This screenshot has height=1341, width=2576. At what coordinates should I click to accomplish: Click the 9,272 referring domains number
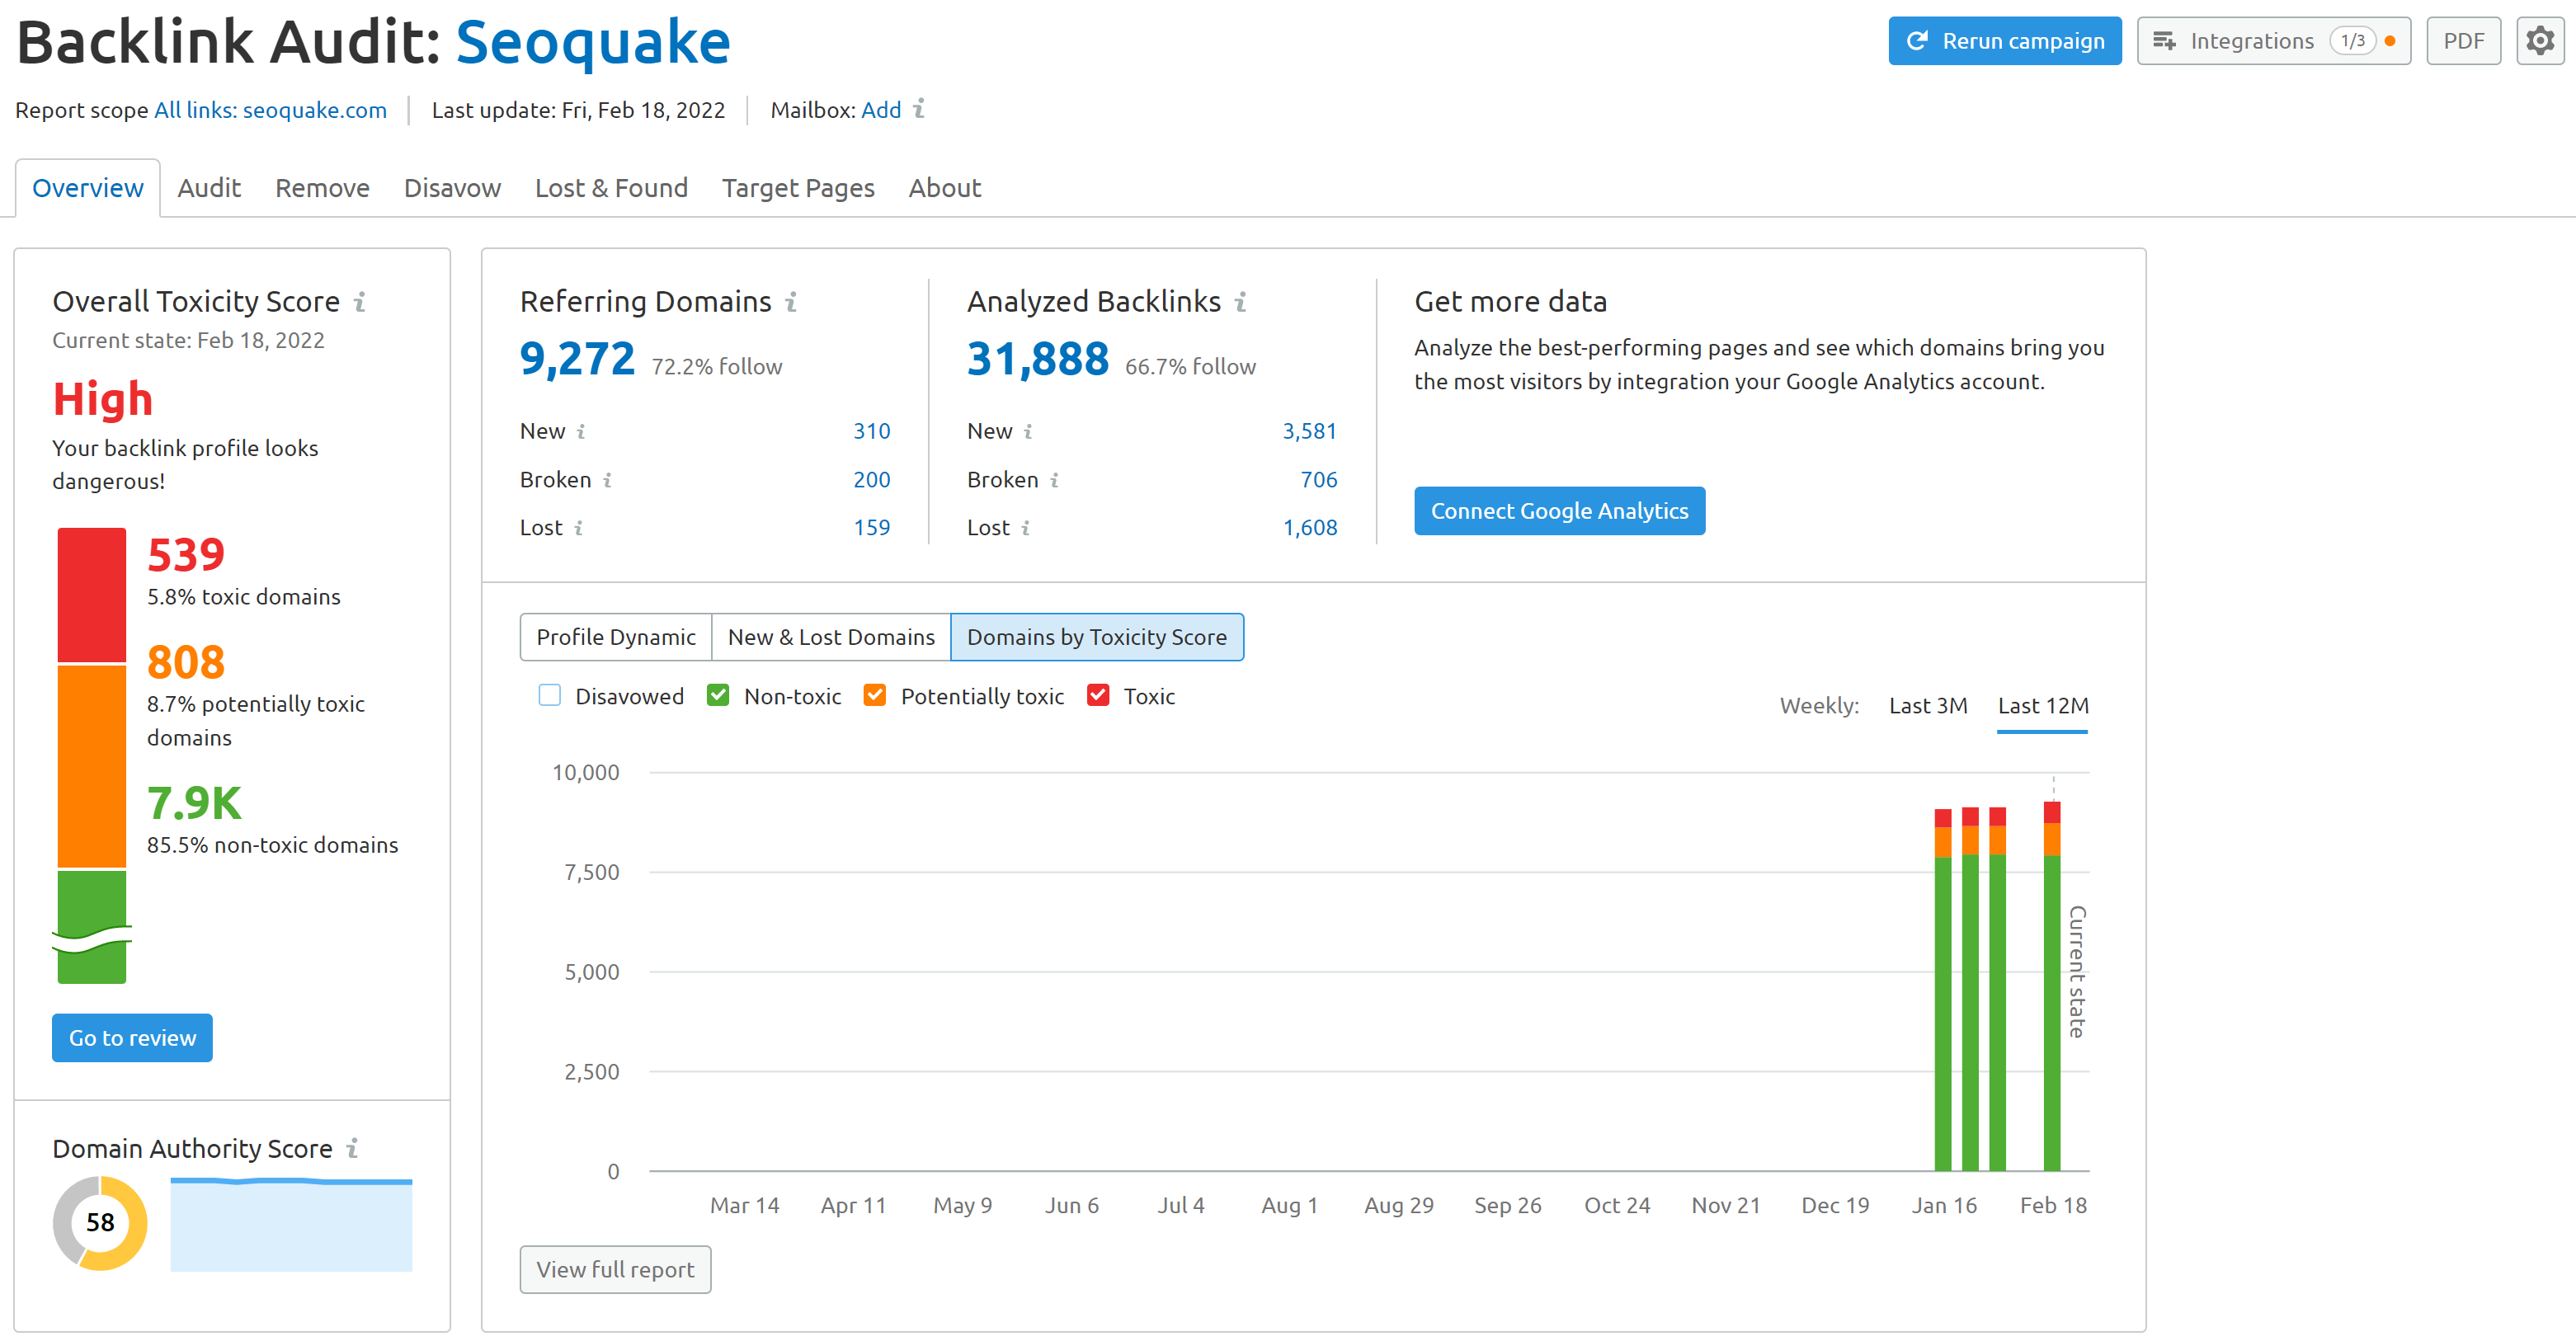click(577, 358)
